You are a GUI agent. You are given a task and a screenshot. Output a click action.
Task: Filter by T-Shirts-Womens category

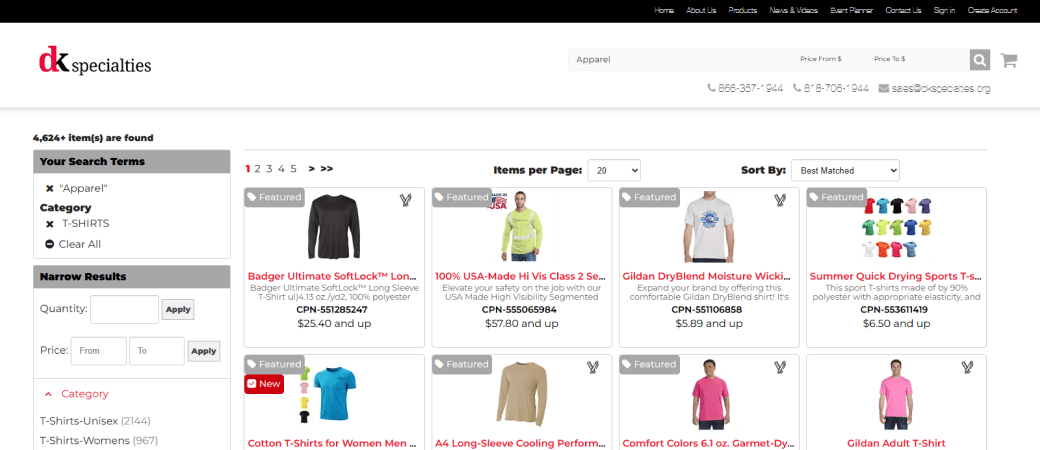pos(99,441)
